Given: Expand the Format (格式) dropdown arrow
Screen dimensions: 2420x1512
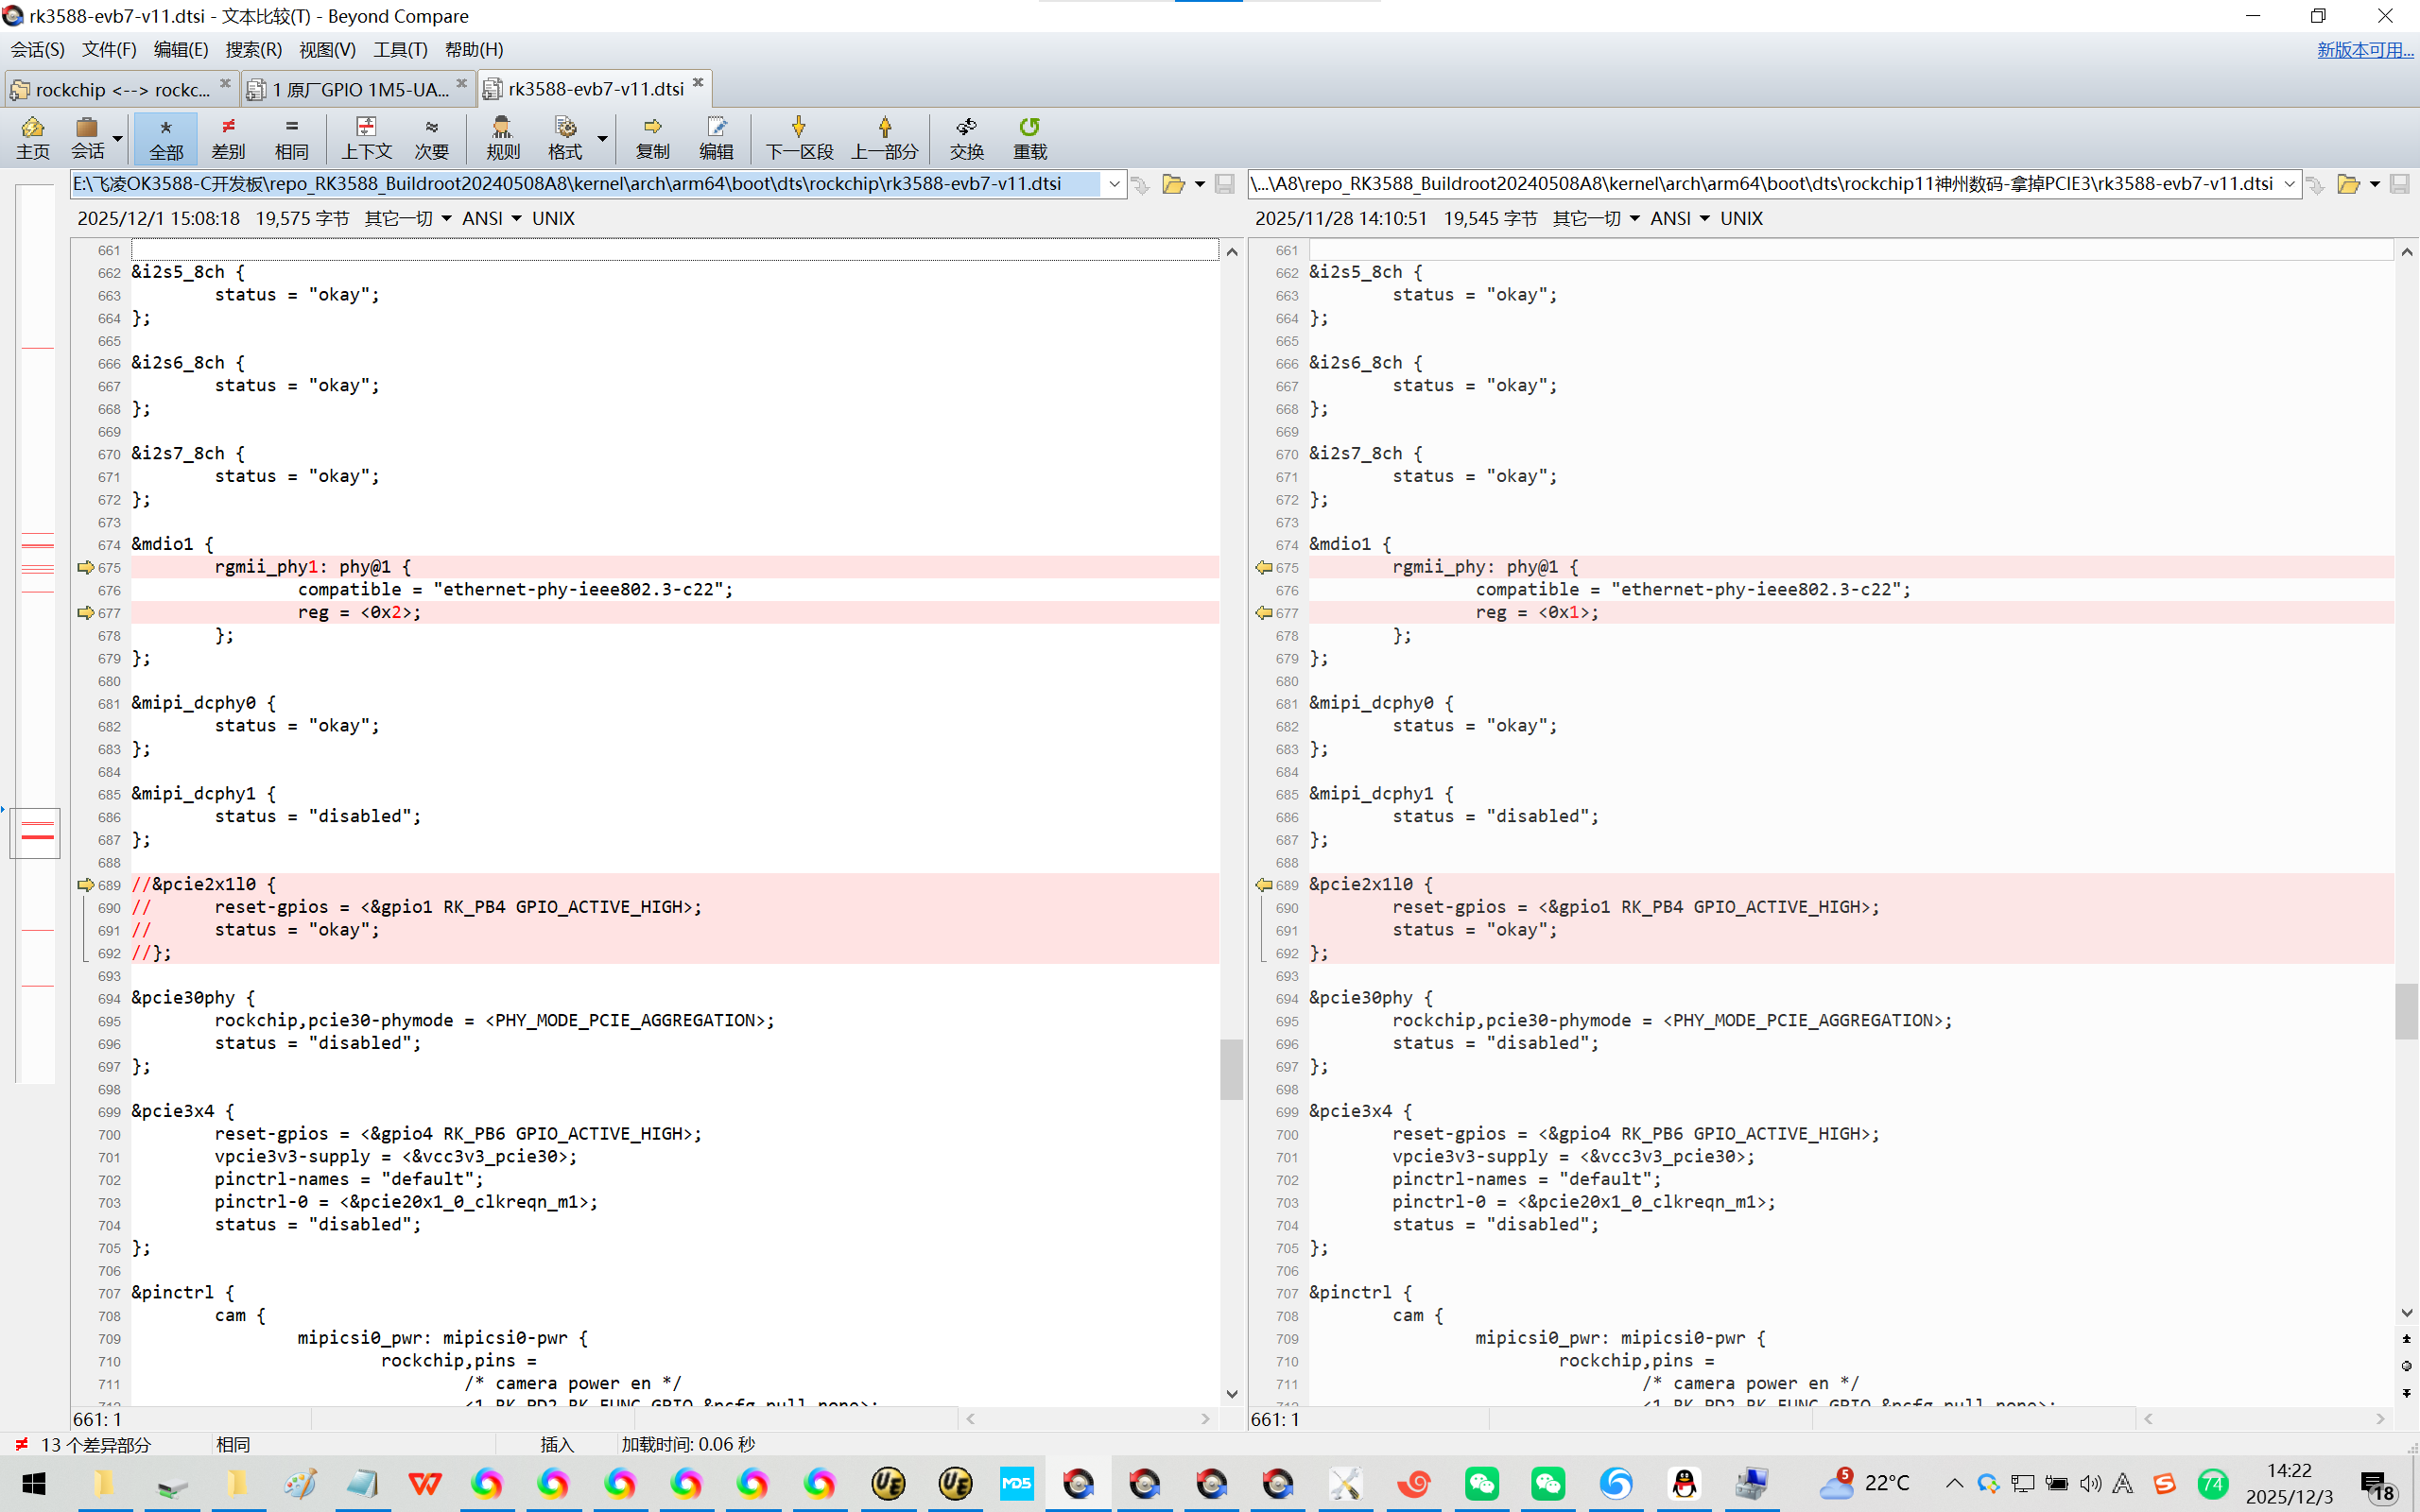Looking at the screenshot, I should click(x=602, y=138).
